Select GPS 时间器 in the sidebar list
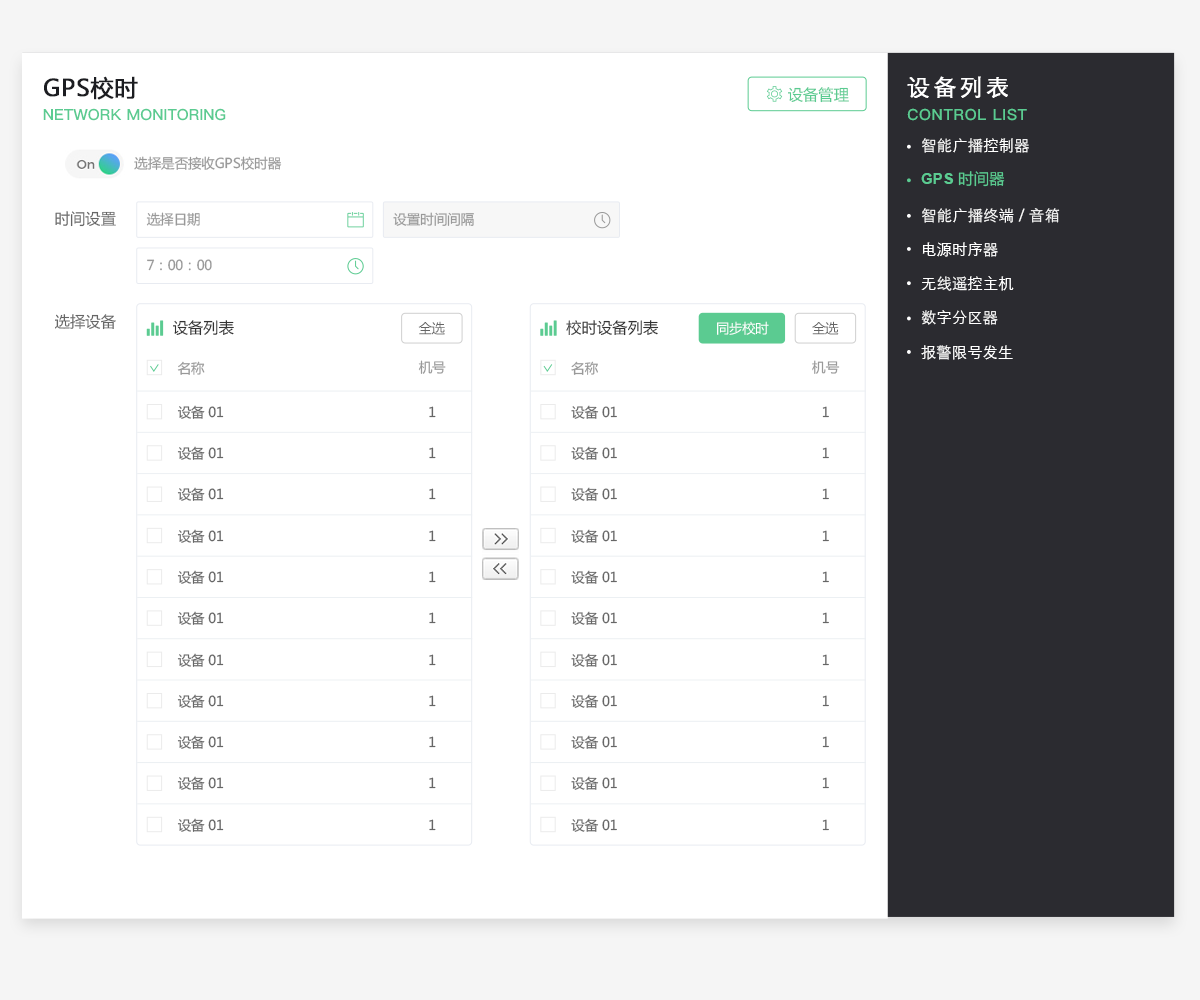The height and width of the screenshot is (1000, 1200). point(963,179)
